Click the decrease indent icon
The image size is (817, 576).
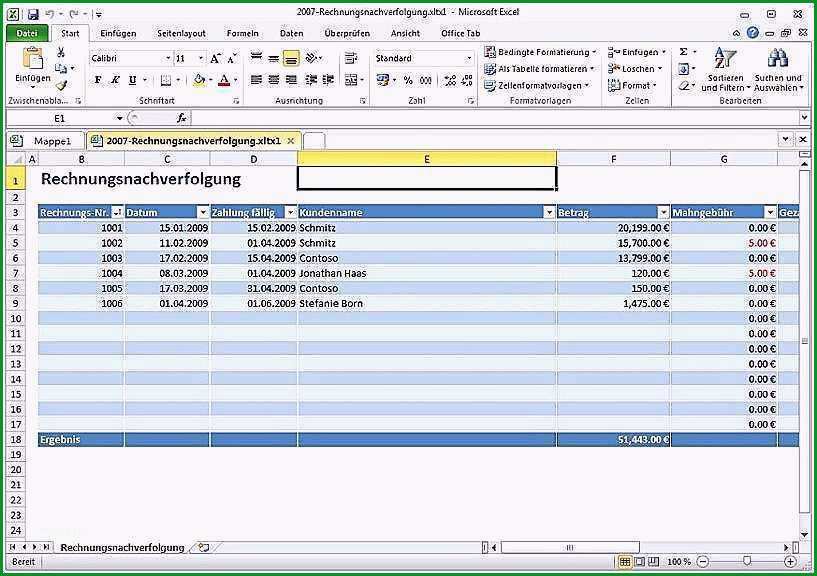click(x=311, y=80)
